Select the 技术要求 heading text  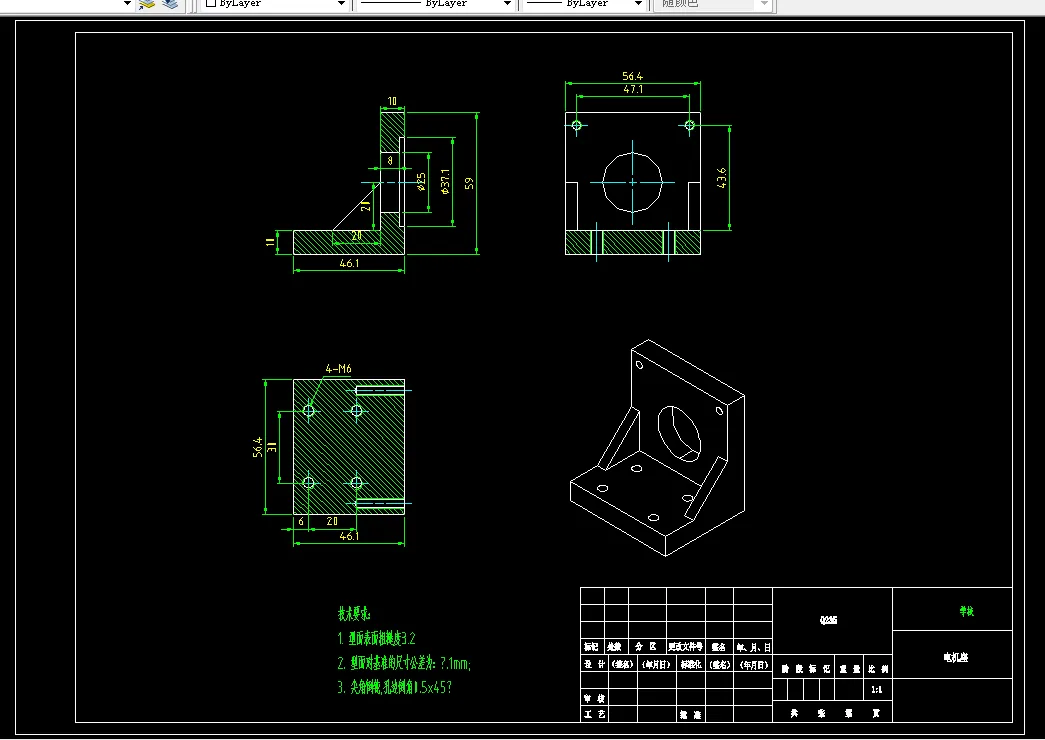tap(354, 613)
